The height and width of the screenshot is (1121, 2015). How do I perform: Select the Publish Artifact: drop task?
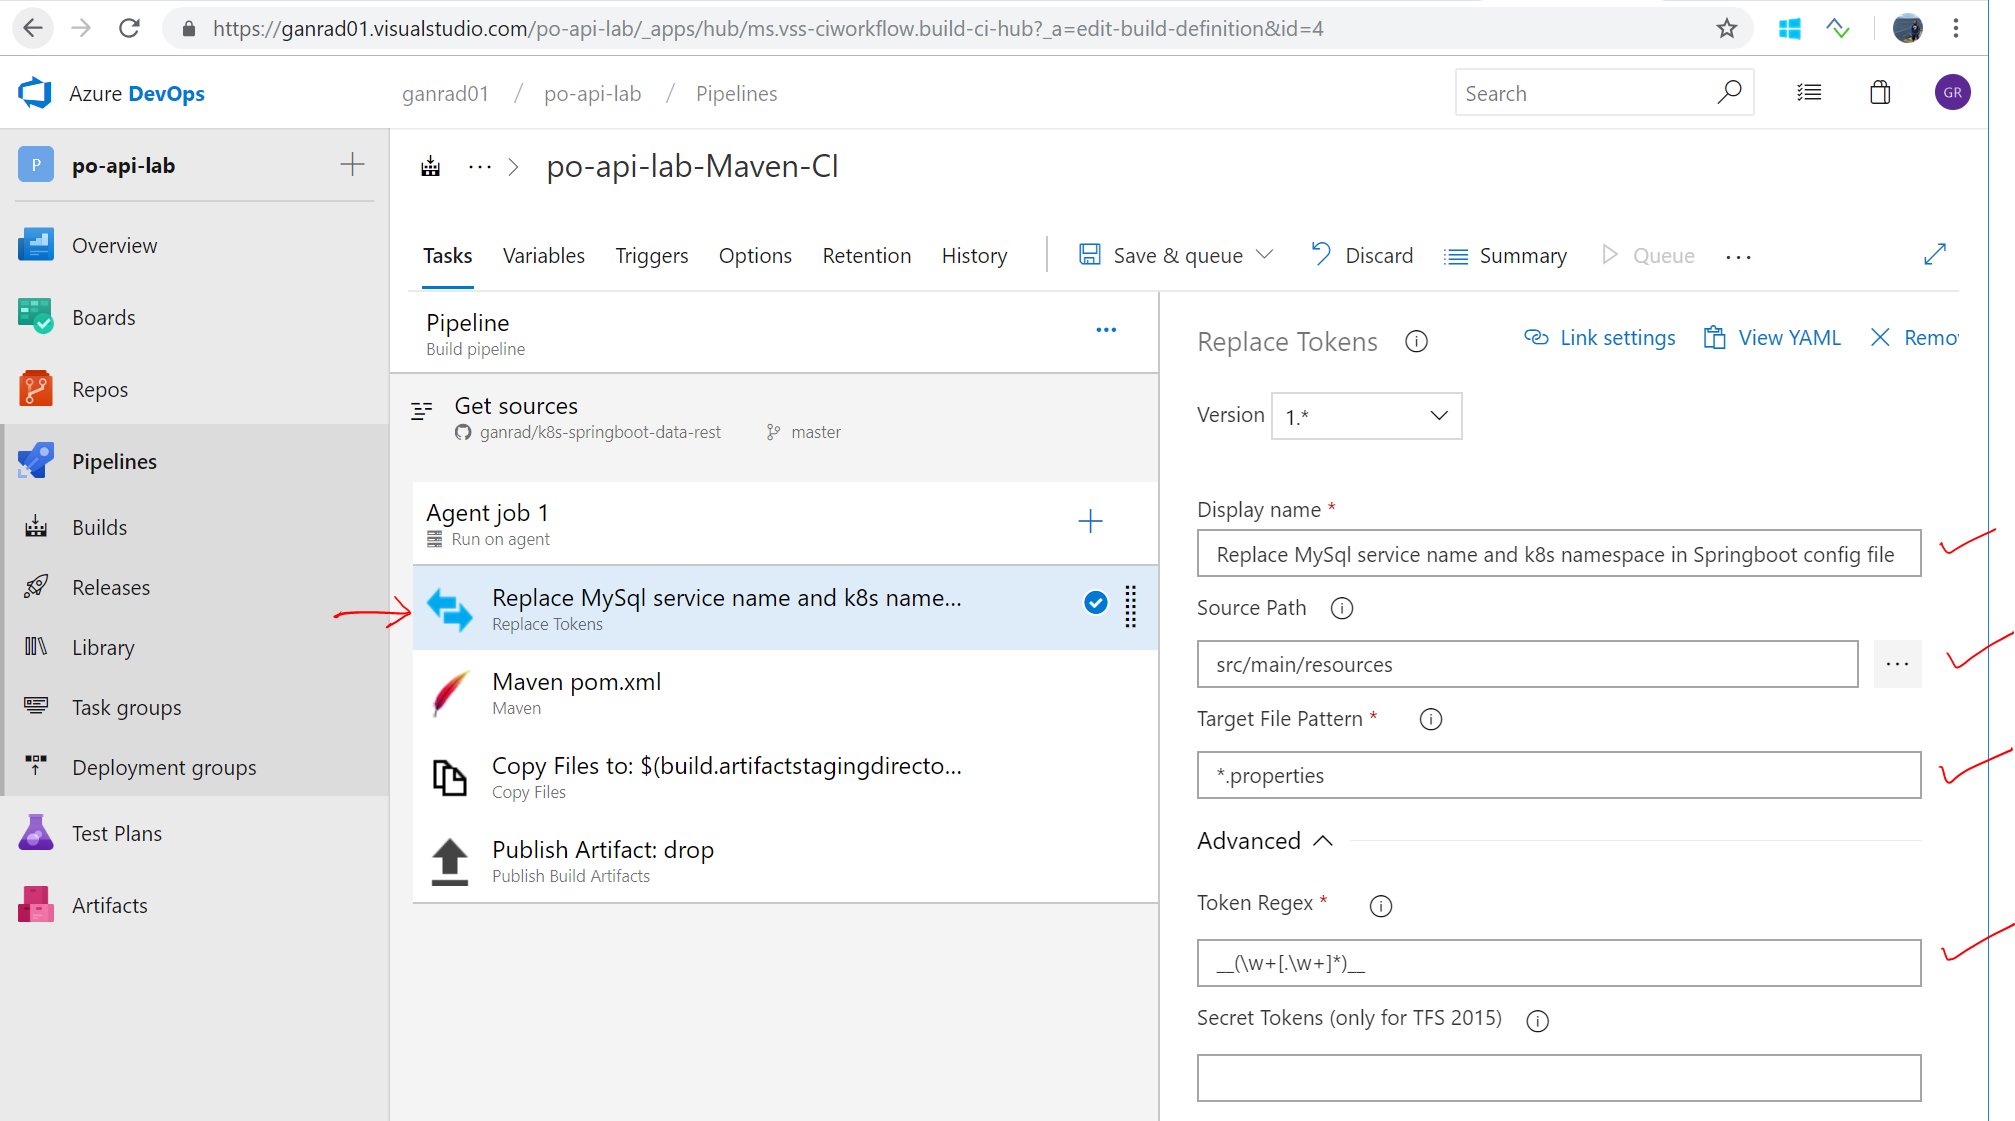[785, 860]
